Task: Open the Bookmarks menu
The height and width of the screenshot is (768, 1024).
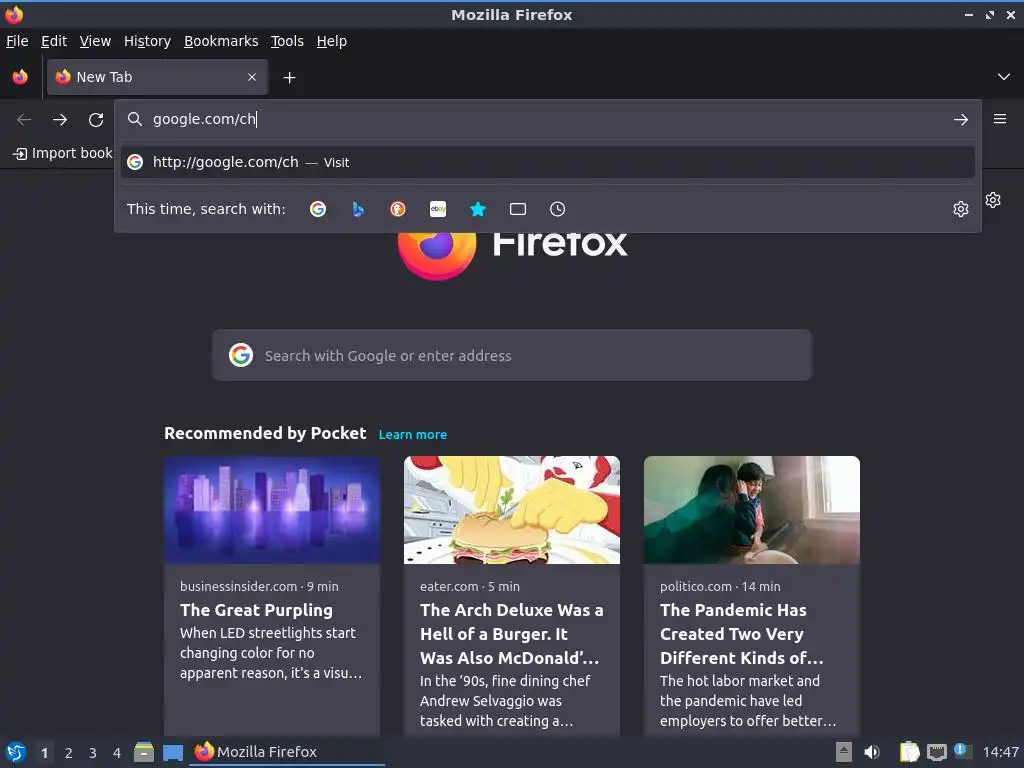Action: pos(221,41)
